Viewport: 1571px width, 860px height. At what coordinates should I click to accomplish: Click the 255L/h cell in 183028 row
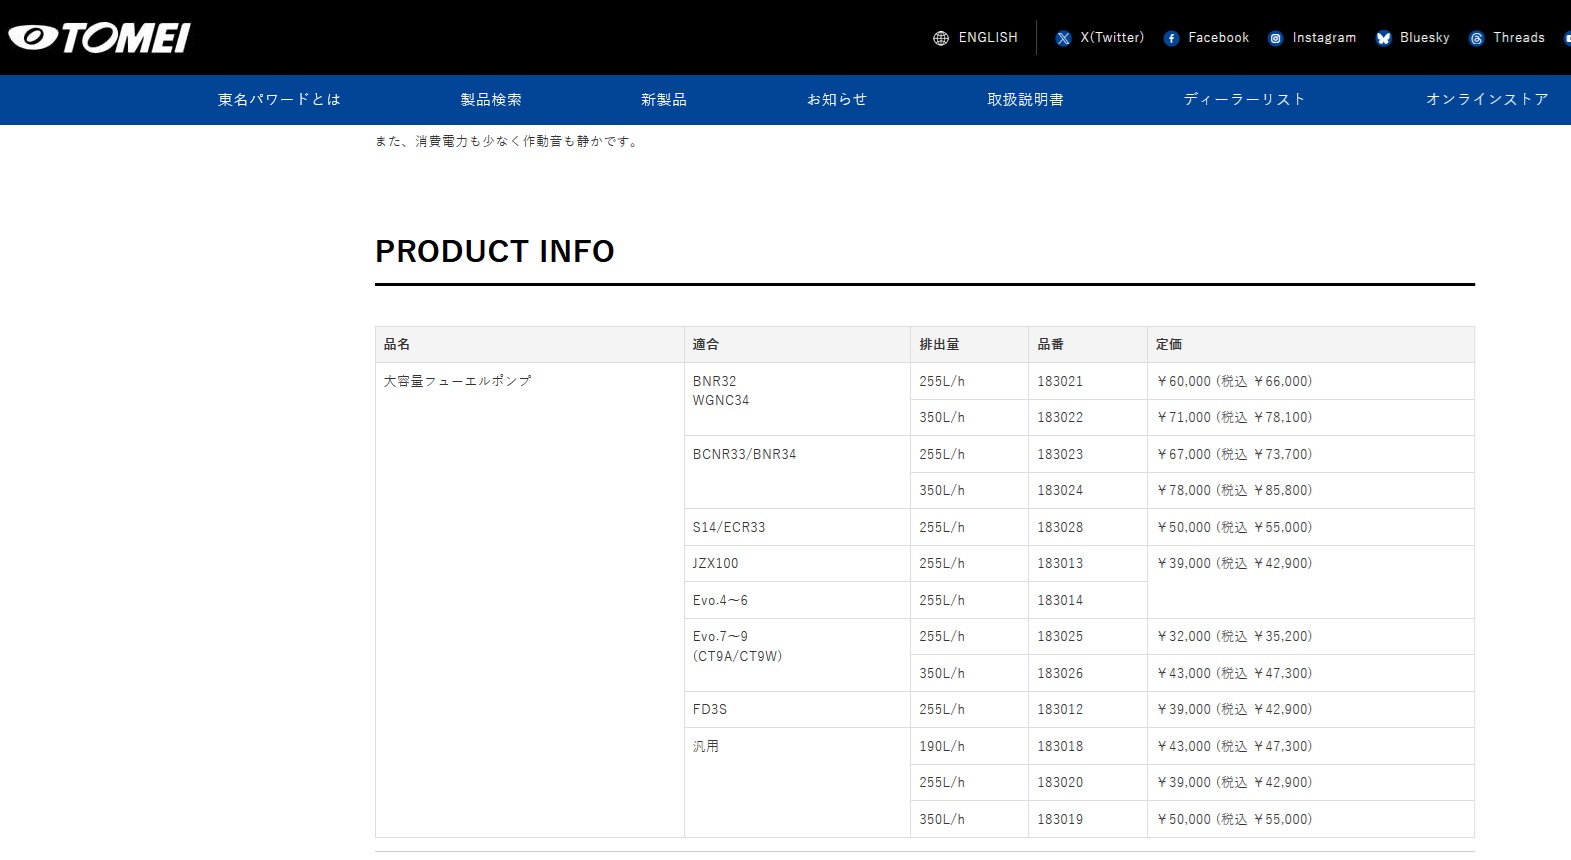969,527
